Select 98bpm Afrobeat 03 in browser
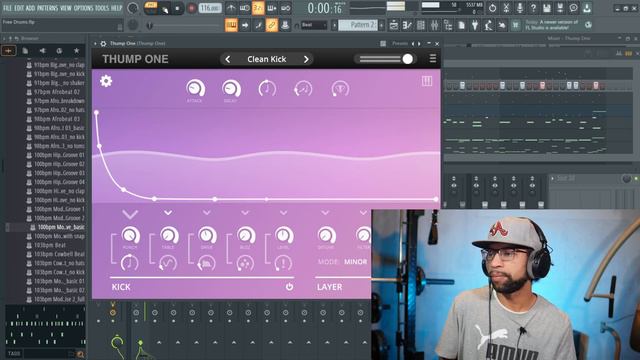 click(56, 119)
